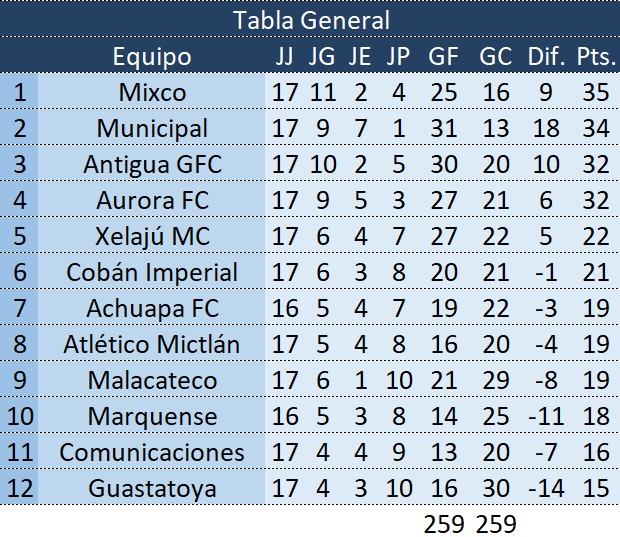Select the Malacateco team cell

click(152, 381)
